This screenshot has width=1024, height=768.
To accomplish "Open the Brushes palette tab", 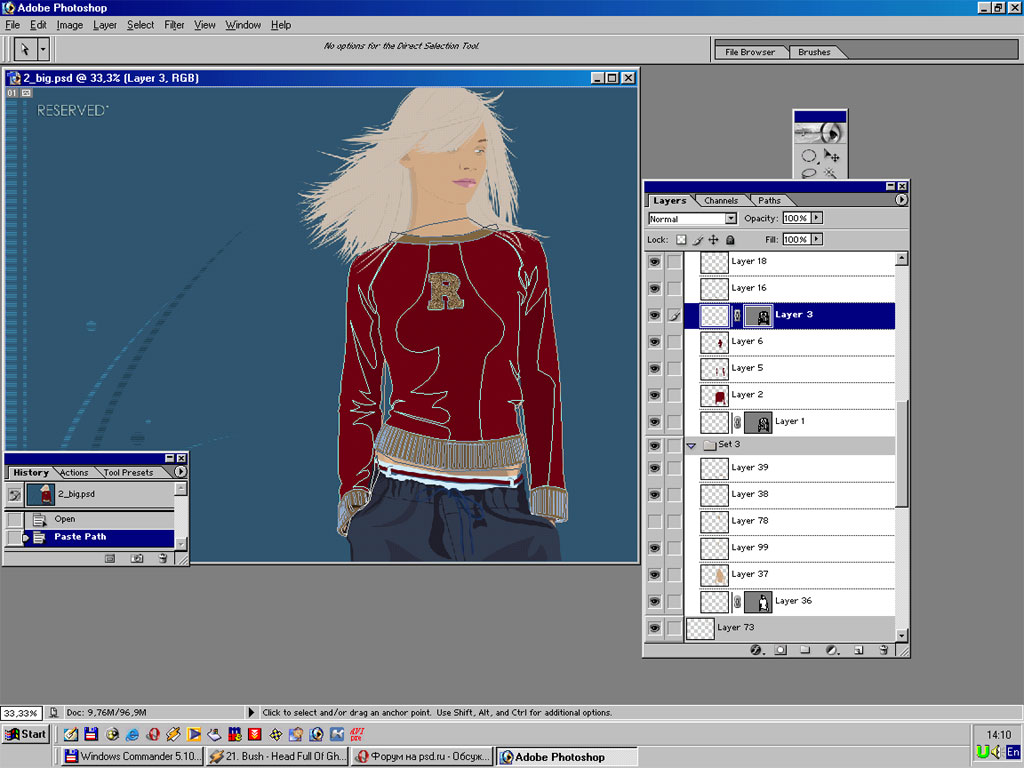I will 814,52.
